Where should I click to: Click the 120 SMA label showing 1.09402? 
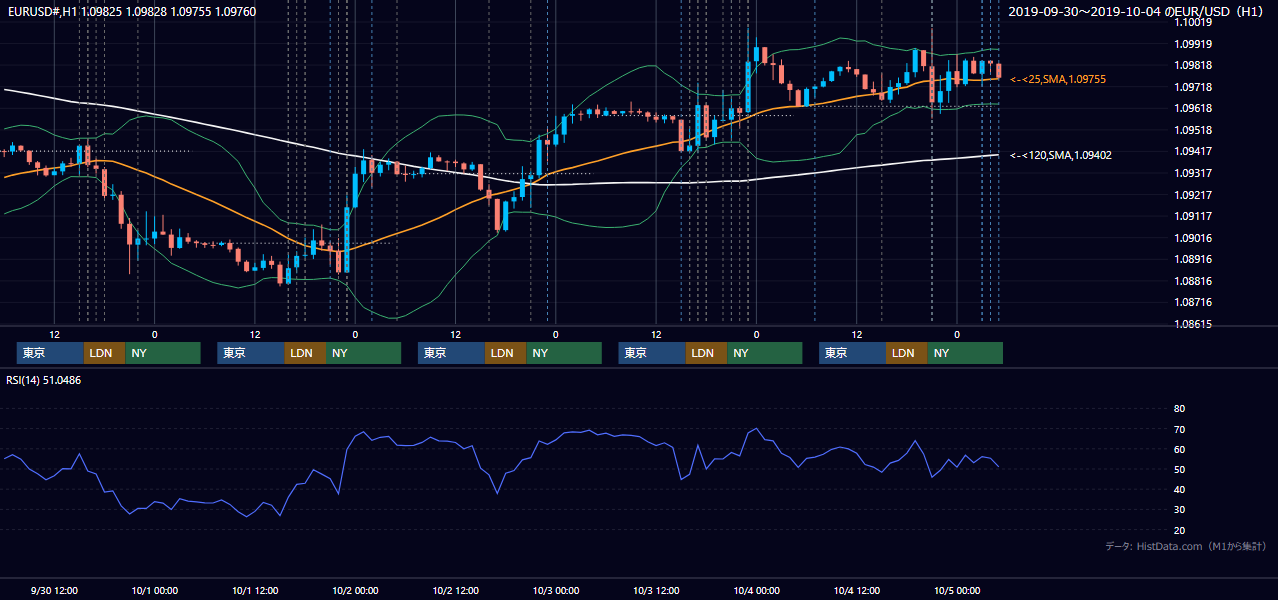1060,155
